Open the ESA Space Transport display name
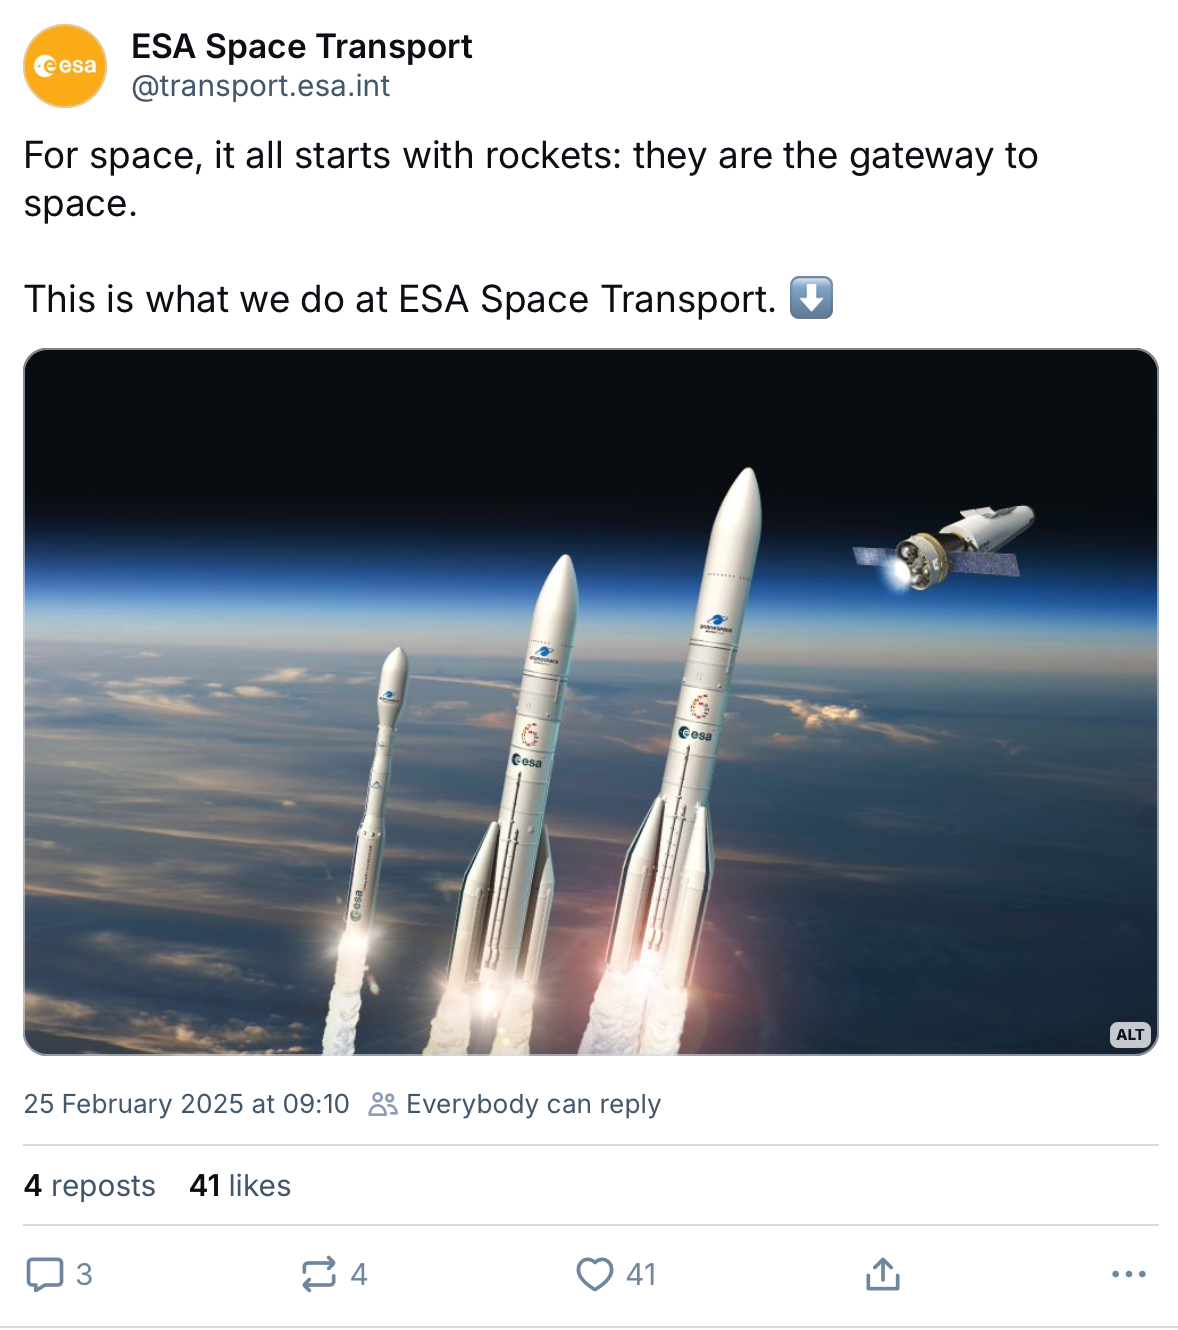This screenshot has height=1330, width=1178. [302, 46]
